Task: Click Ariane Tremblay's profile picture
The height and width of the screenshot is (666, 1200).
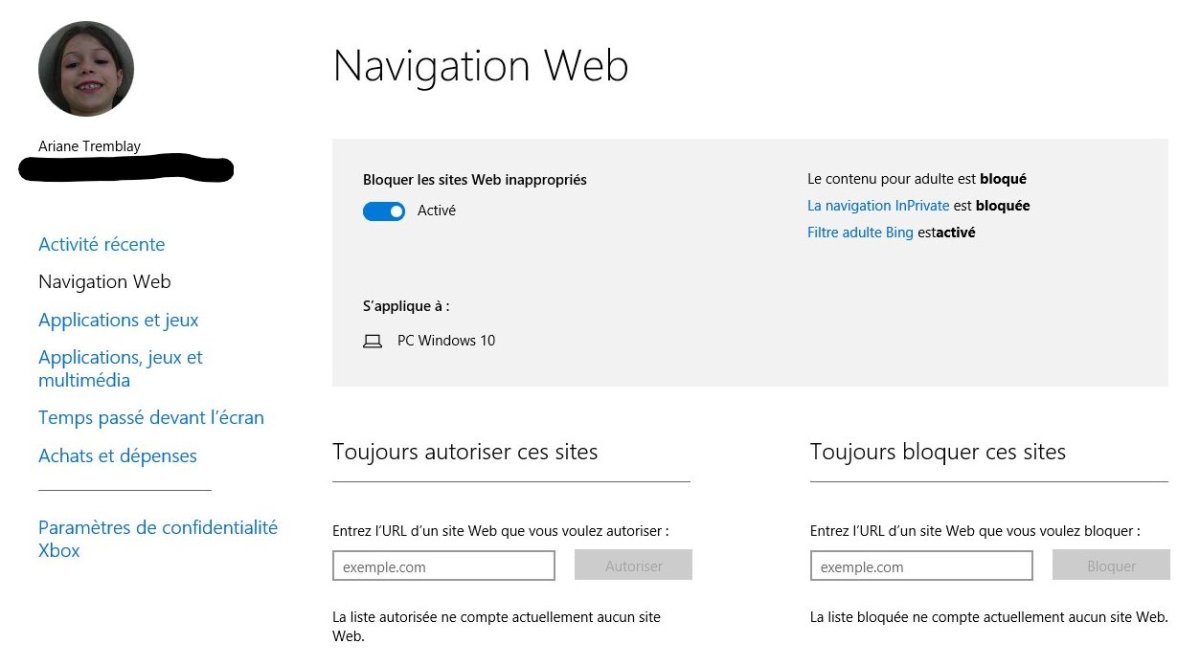Action: [86, 69]
